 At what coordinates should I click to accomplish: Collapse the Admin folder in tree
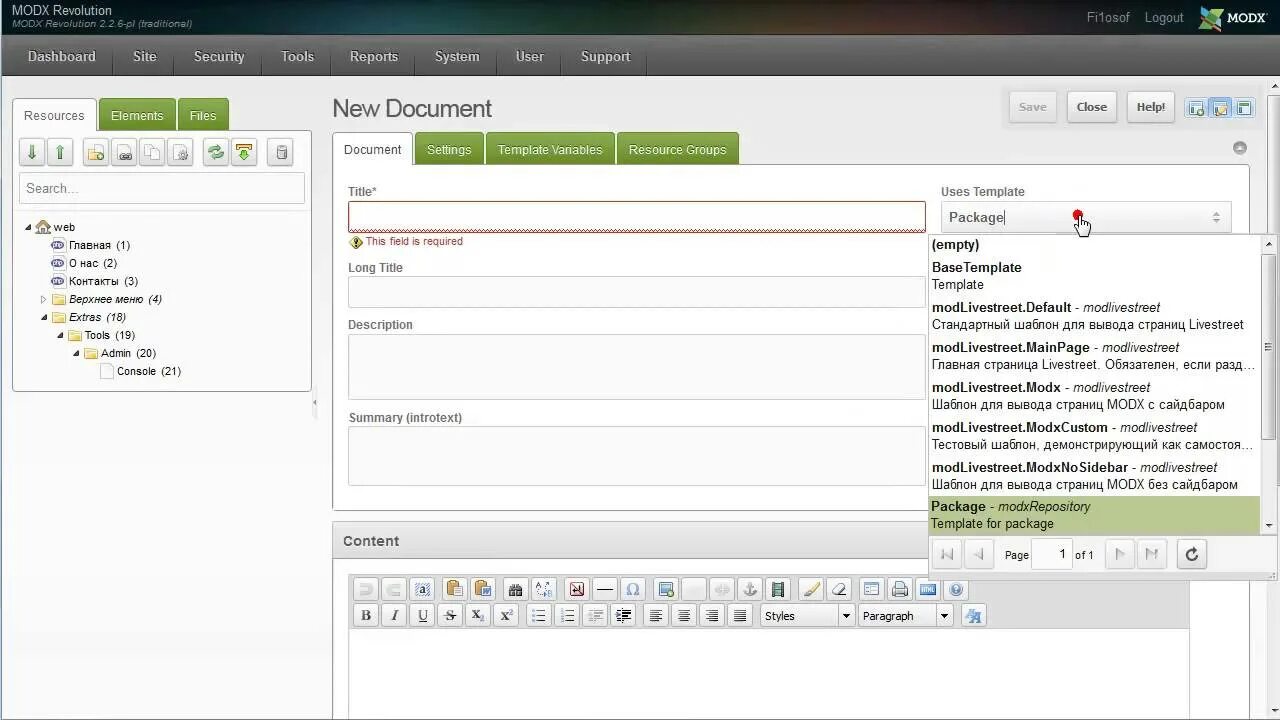click(76, 353)
